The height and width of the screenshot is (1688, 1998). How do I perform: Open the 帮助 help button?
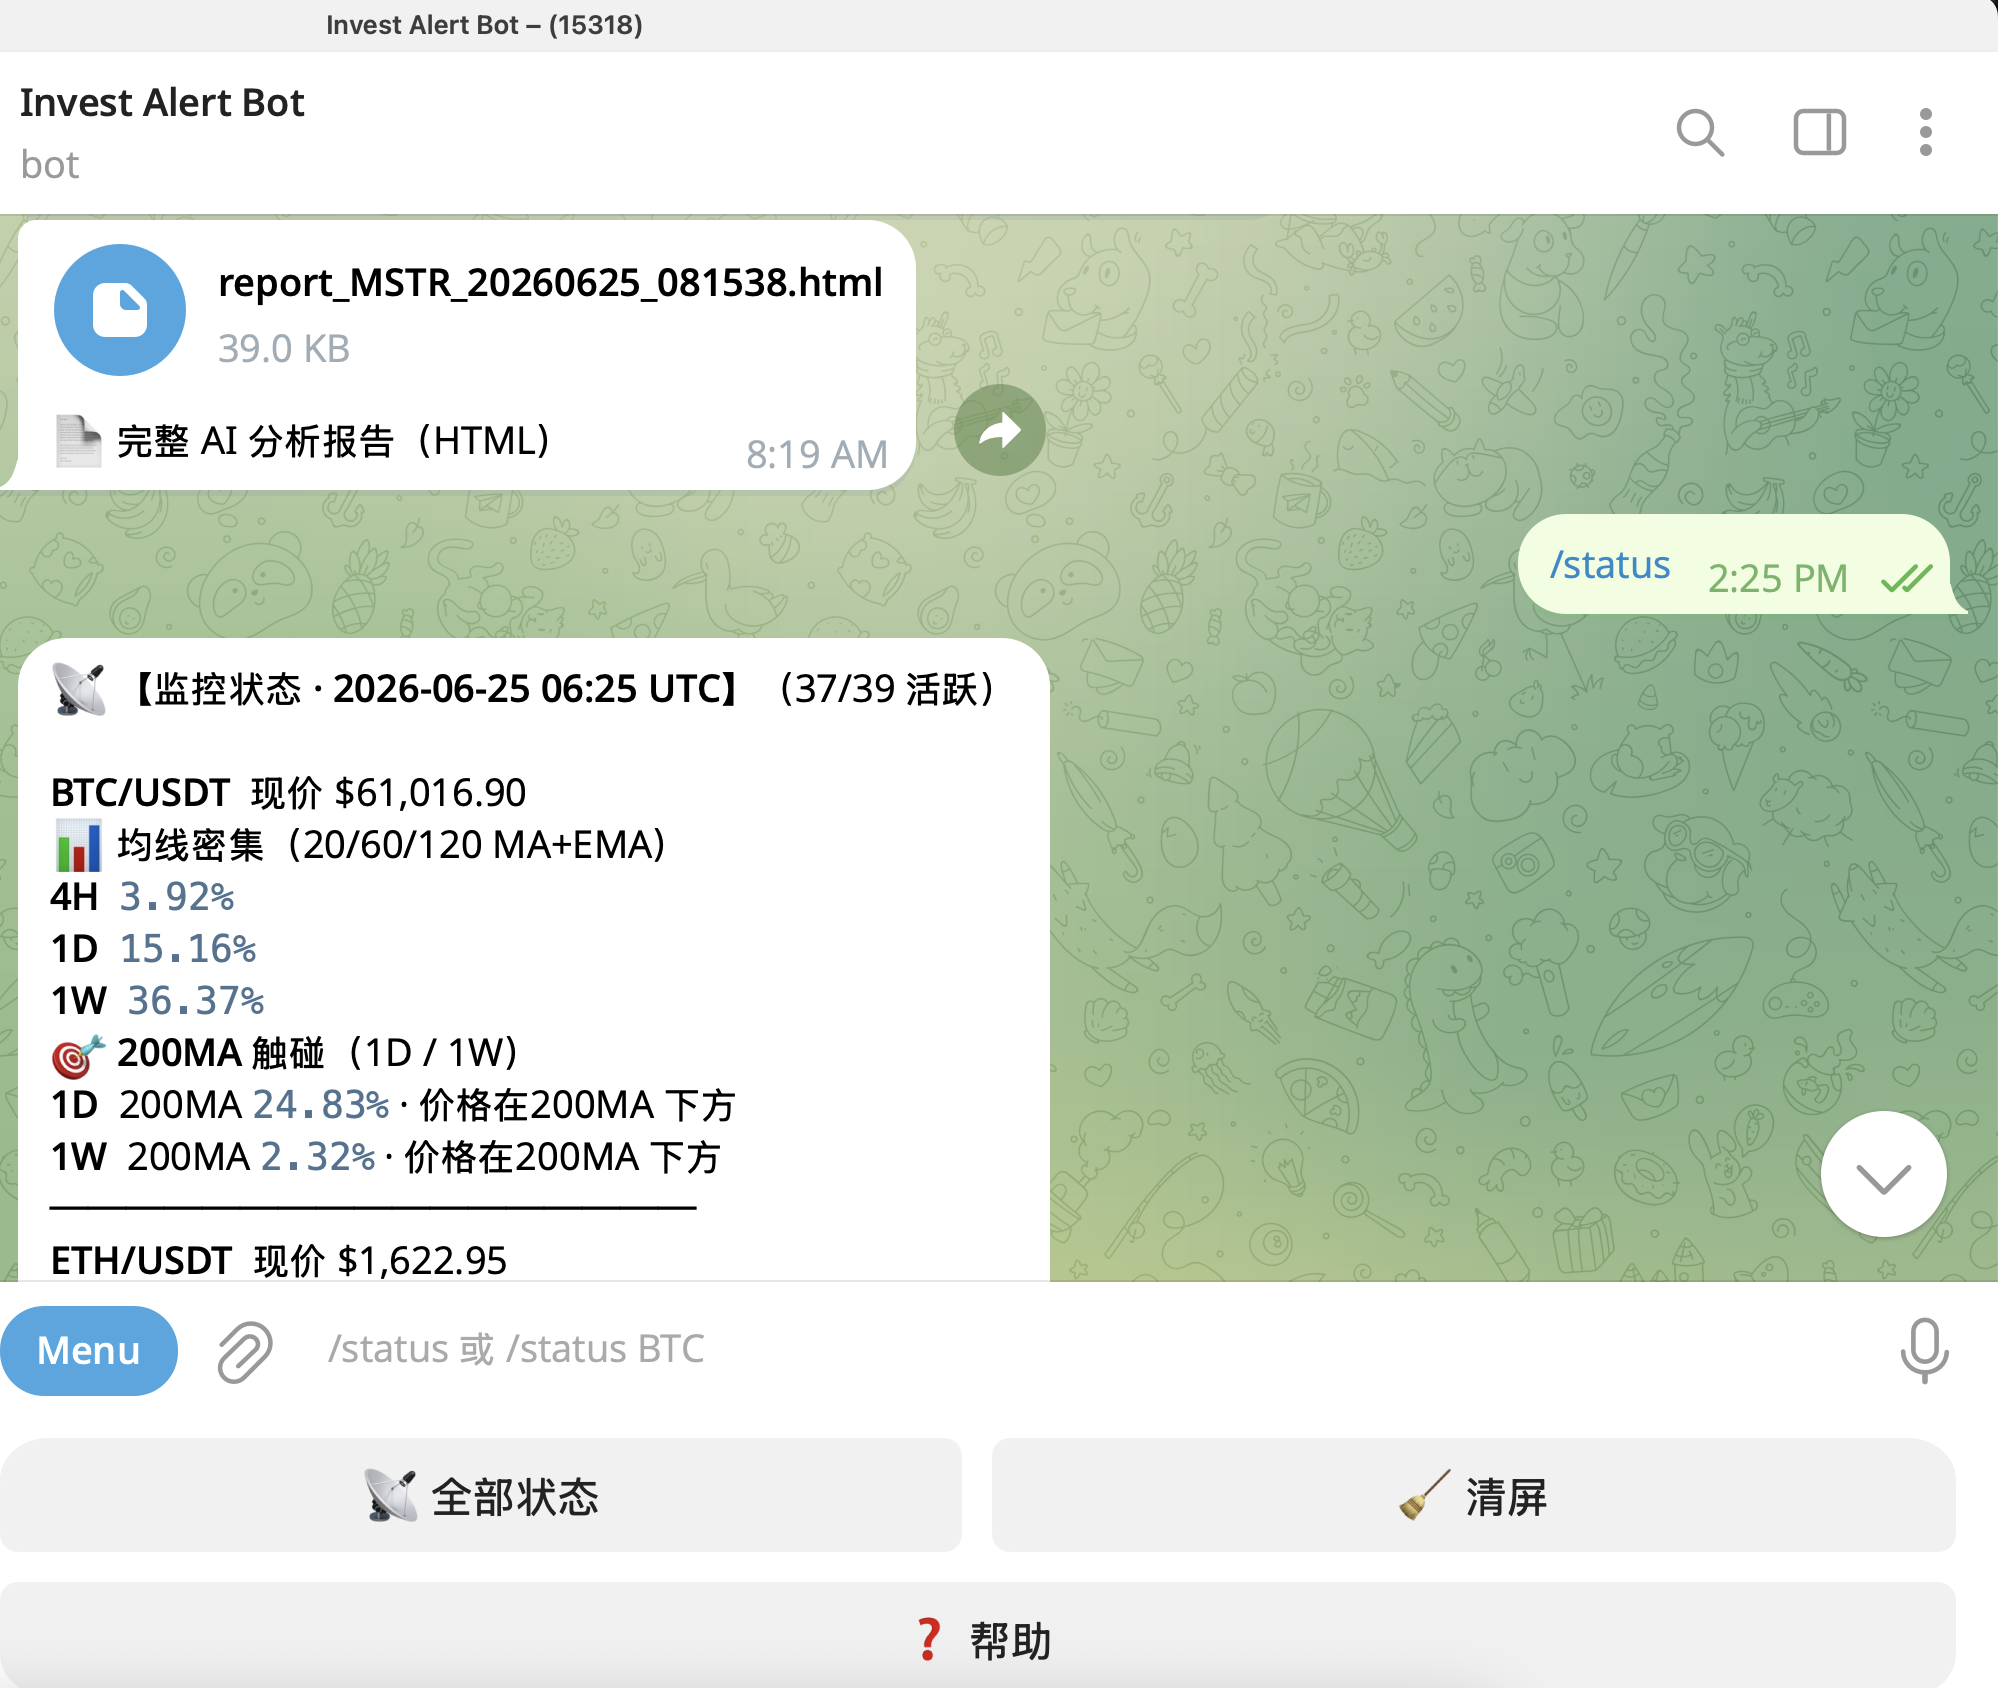[978, 1636]
